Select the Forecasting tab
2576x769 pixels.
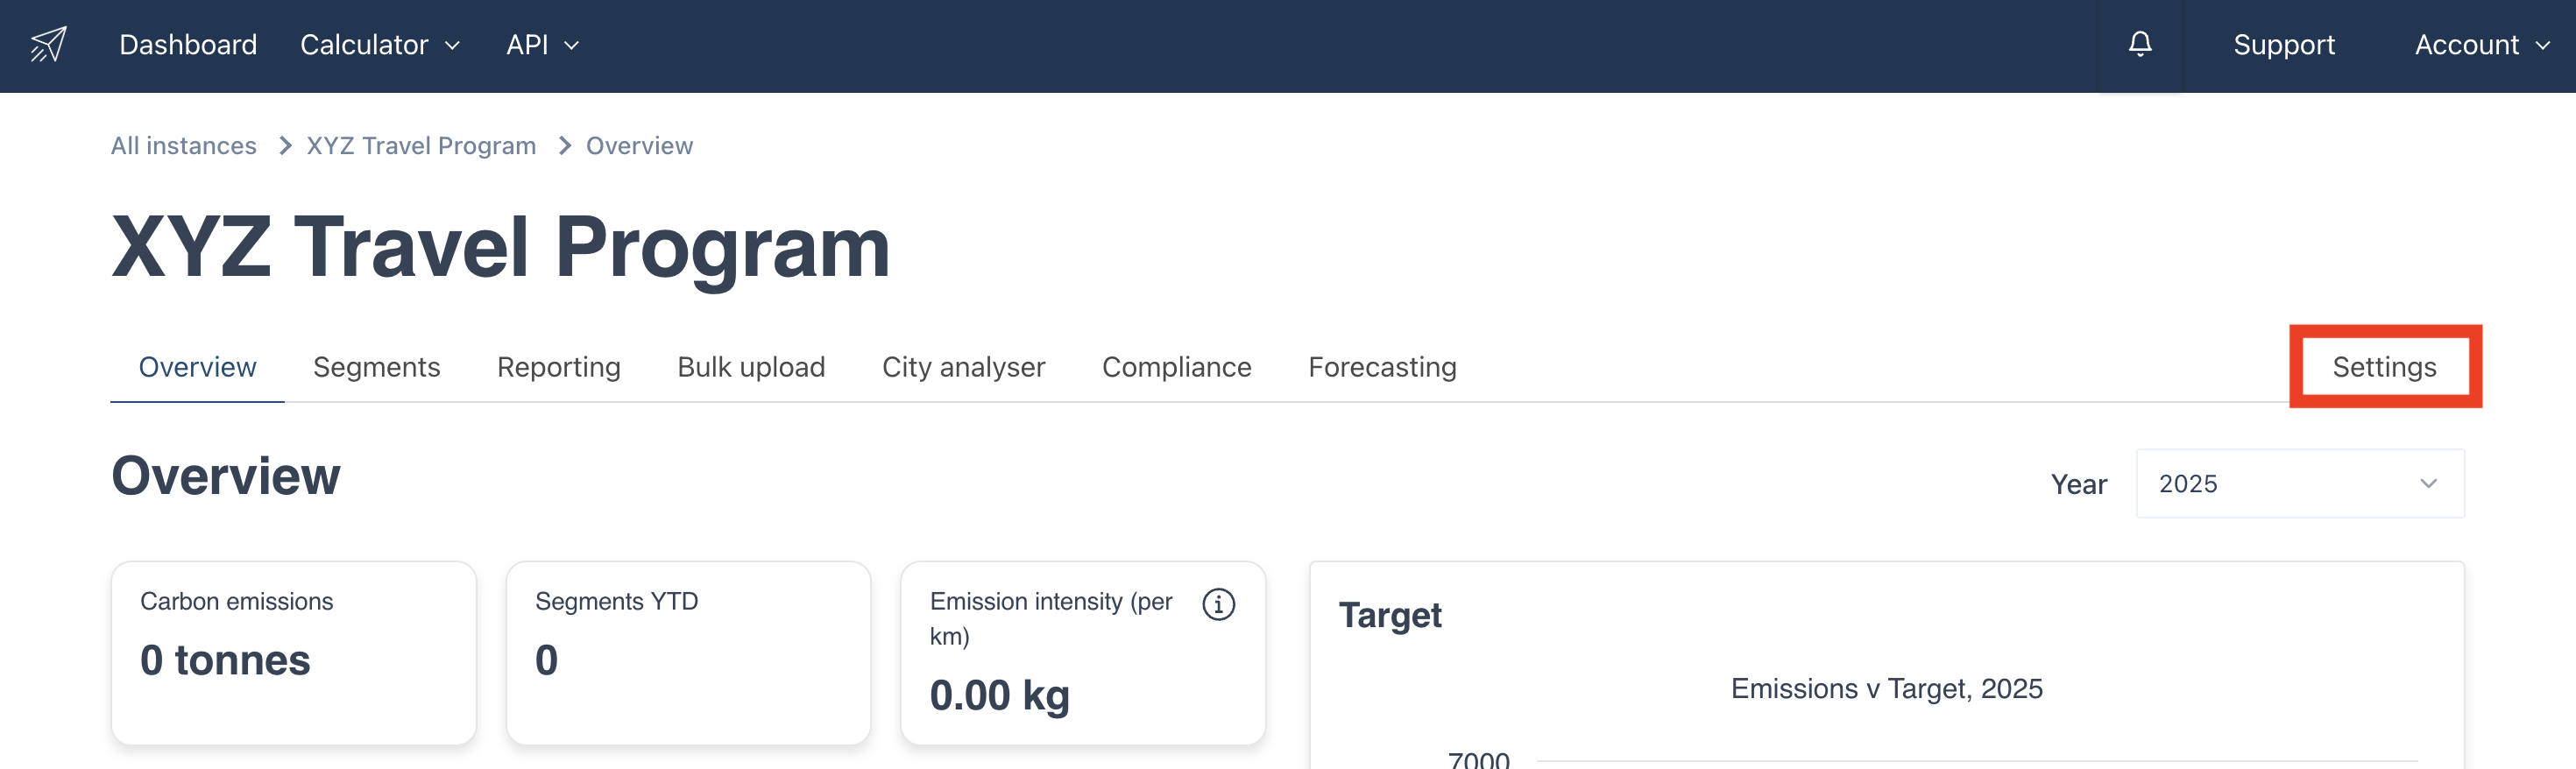pyautogui.click(x=1382, y=367)
